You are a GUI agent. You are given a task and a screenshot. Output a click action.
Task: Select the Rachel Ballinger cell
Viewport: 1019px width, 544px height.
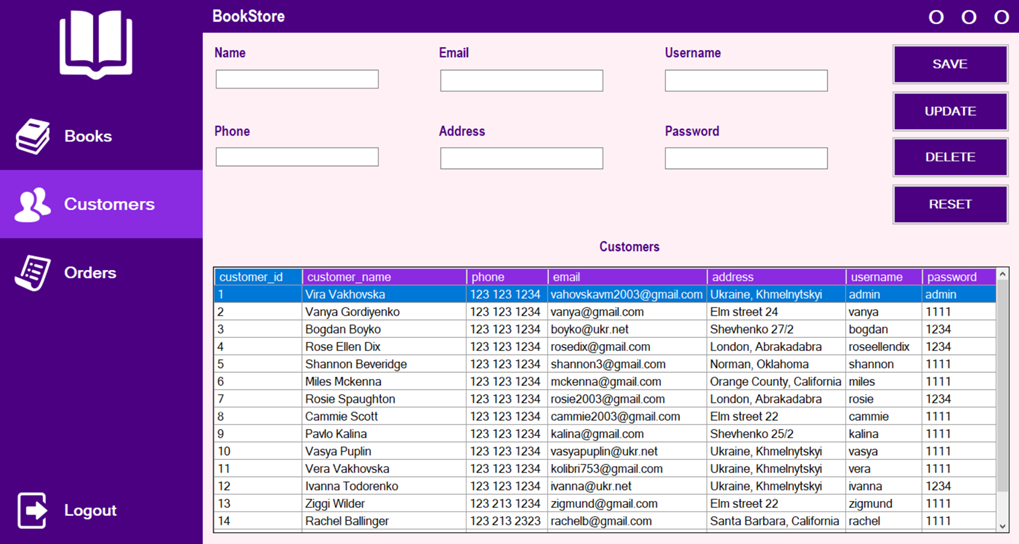(384, 521)
